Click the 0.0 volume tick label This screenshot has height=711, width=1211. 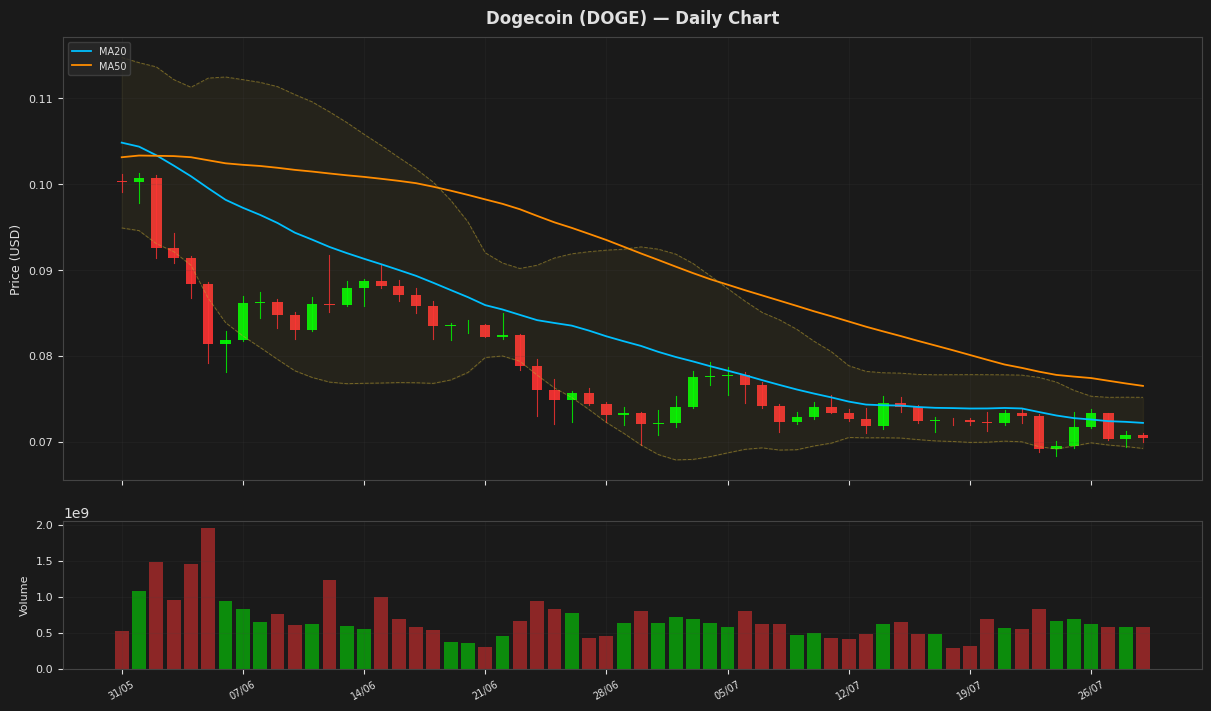(45, 670)
